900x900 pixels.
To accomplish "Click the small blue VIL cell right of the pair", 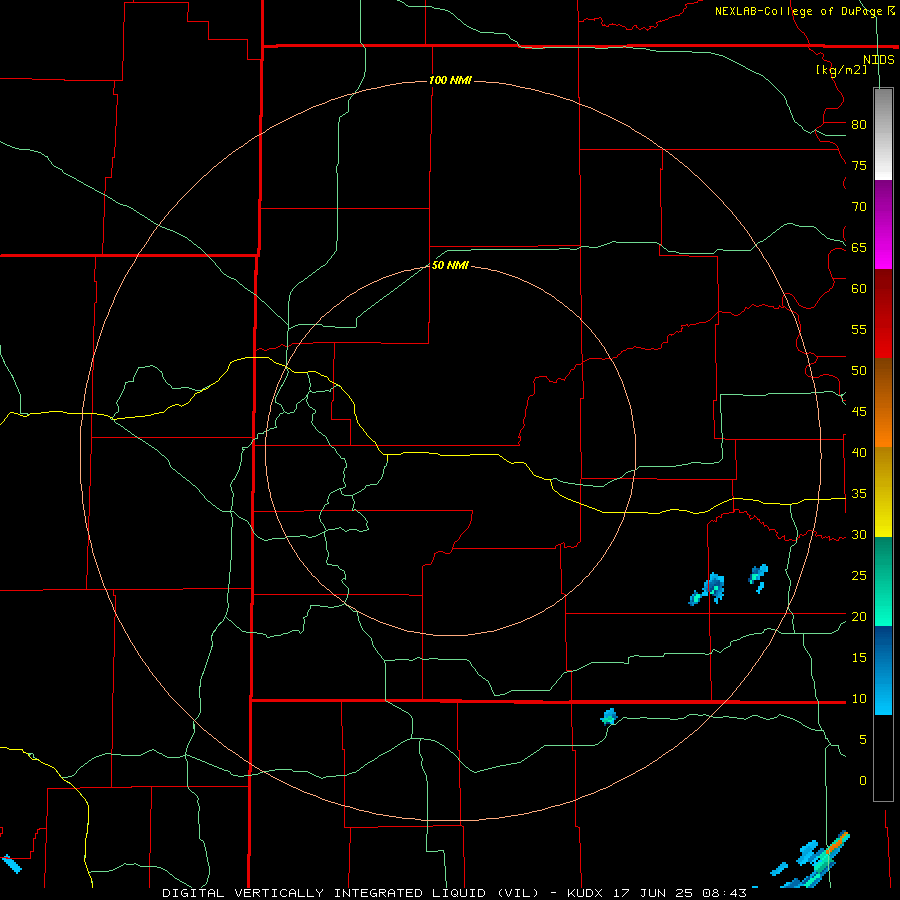I will tap(758, 578).
